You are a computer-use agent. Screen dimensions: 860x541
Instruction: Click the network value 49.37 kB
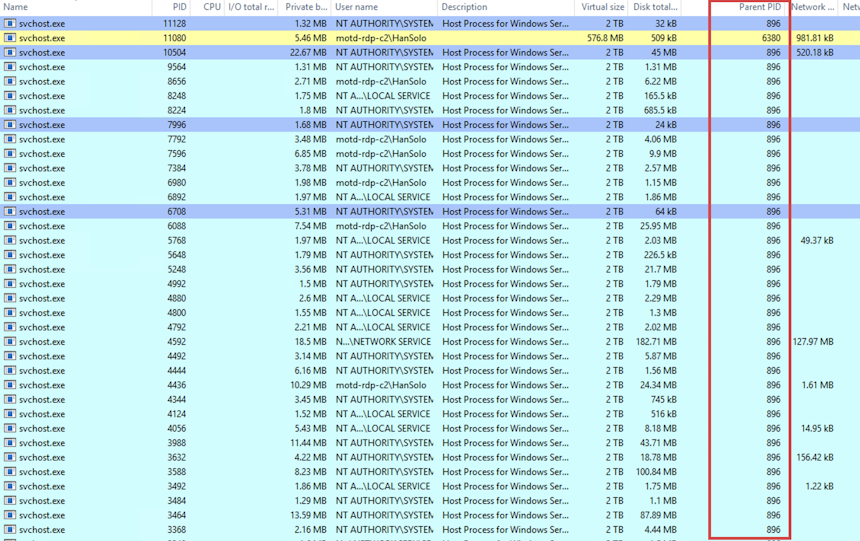(x=817, y=240)
